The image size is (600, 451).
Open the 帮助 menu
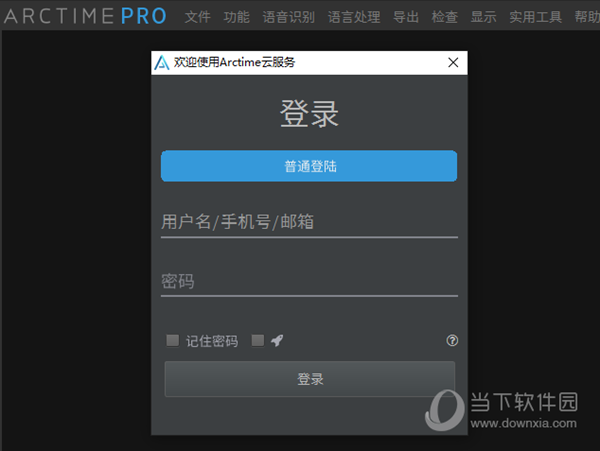point(587,17)
